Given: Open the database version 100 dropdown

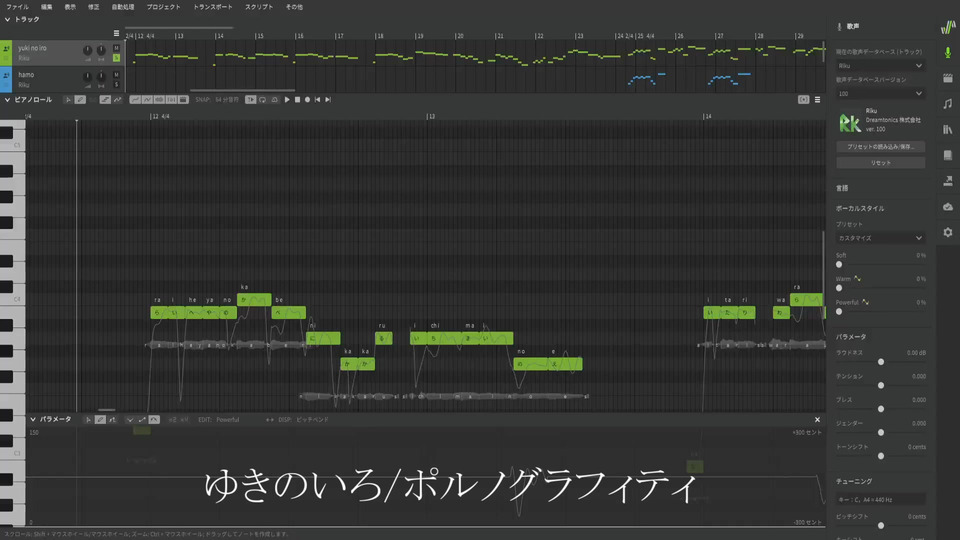Looking at the screenshot, I should [880, 94].
